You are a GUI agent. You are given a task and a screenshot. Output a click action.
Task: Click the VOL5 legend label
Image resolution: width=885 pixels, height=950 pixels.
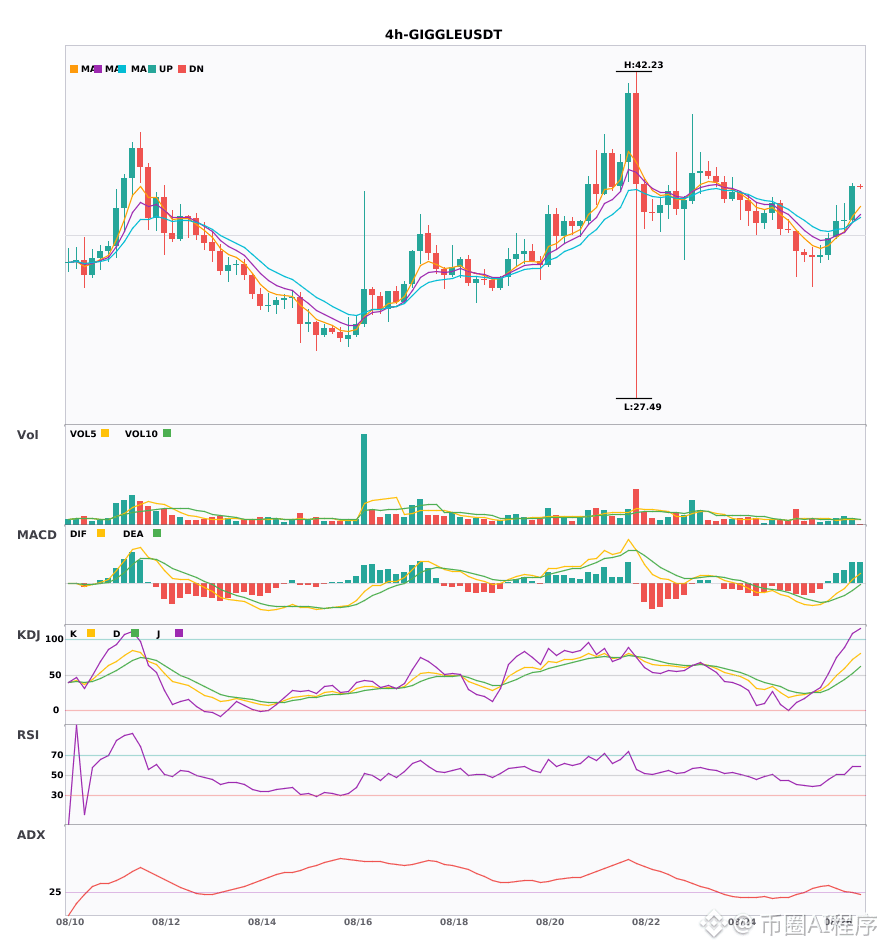83,434
